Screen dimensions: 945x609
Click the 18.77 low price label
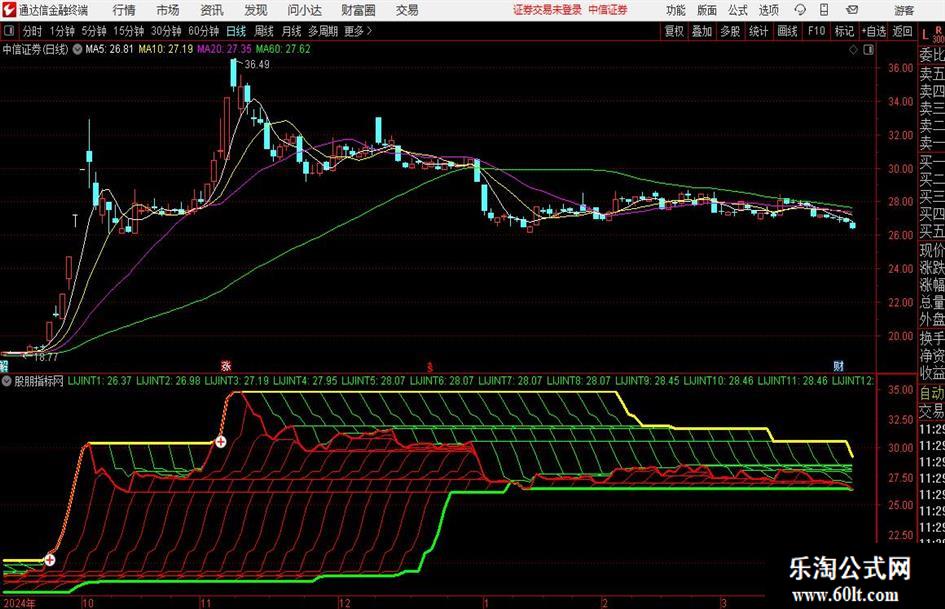click(46, 357)
